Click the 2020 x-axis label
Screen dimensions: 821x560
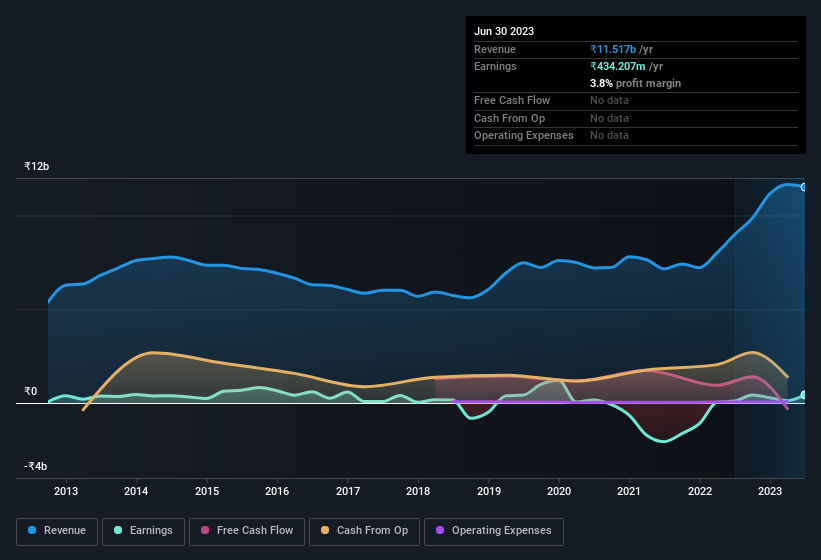point(559,491)
